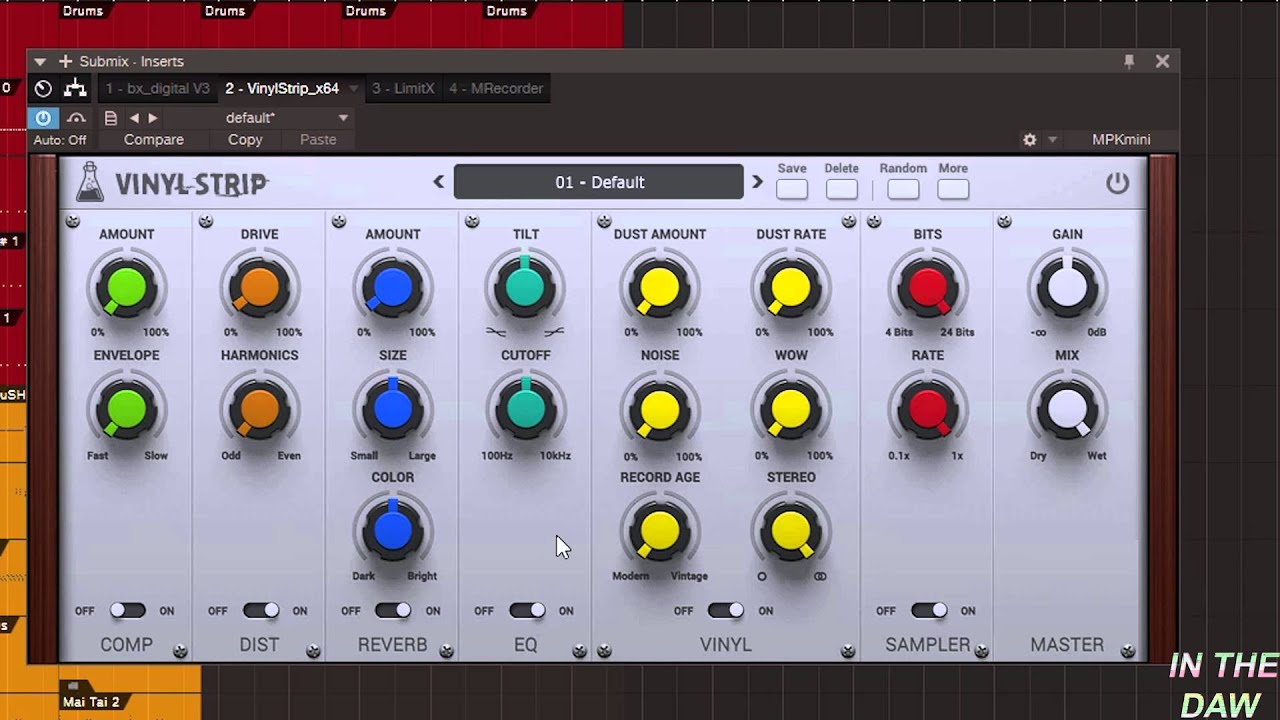
Task: Toggle Auto: Off automation mode
Action: [60, 140]
